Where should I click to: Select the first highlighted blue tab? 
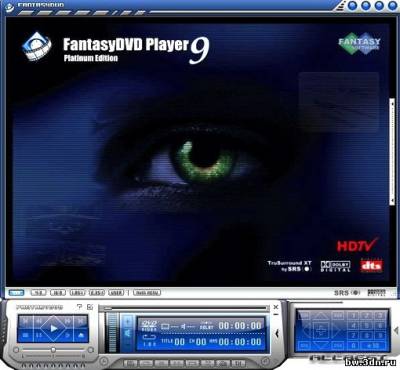[16, 293]
